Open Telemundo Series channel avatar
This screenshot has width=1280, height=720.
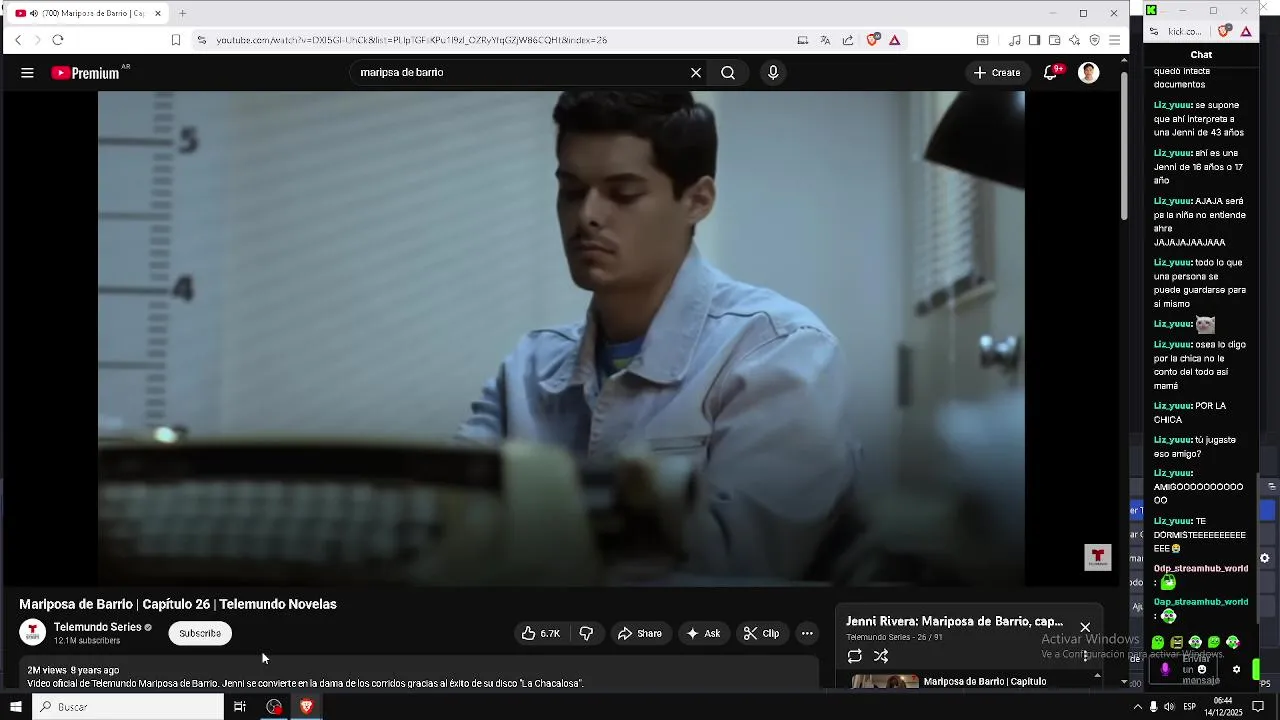[x=33, y=632]
